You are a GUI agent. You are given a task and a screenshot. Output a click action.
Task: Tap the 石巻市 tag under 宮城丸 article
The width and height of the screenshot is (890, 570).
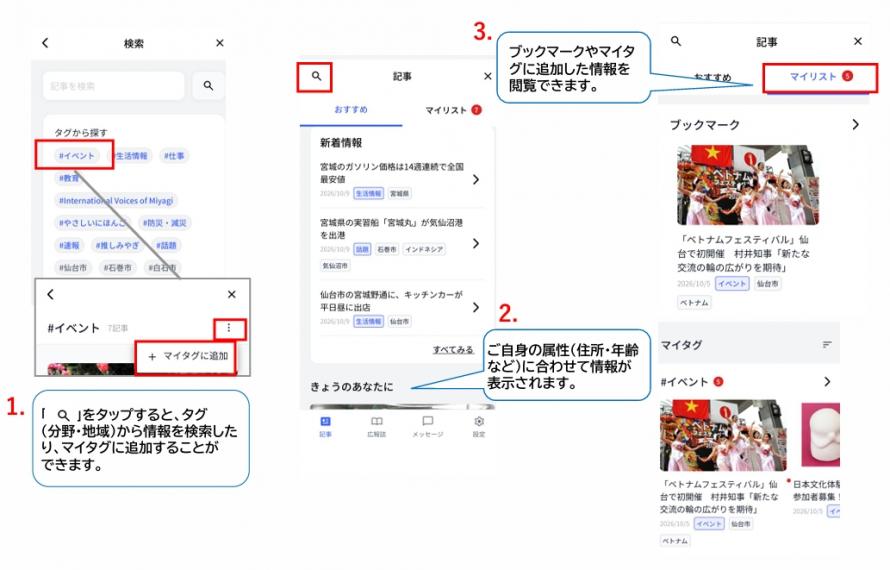click(387, 249)
